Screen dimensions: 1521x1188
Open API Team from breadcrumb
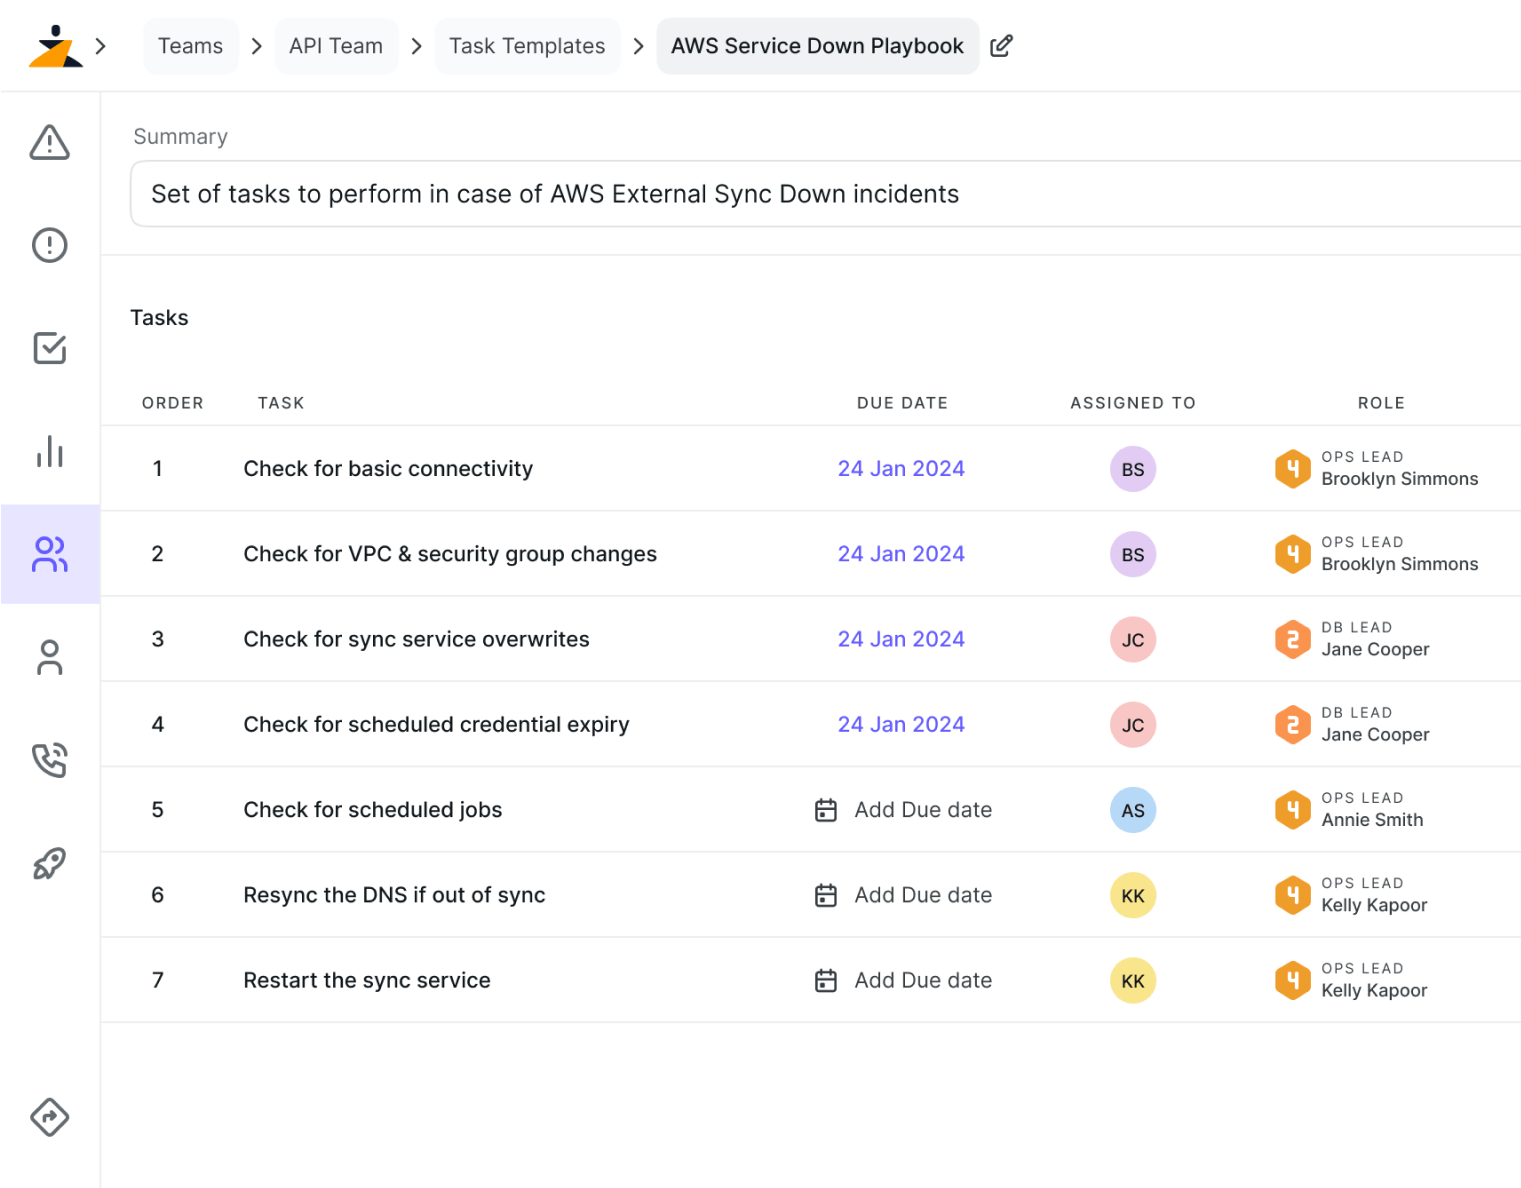pyautogui.click(x=335, y=45)
